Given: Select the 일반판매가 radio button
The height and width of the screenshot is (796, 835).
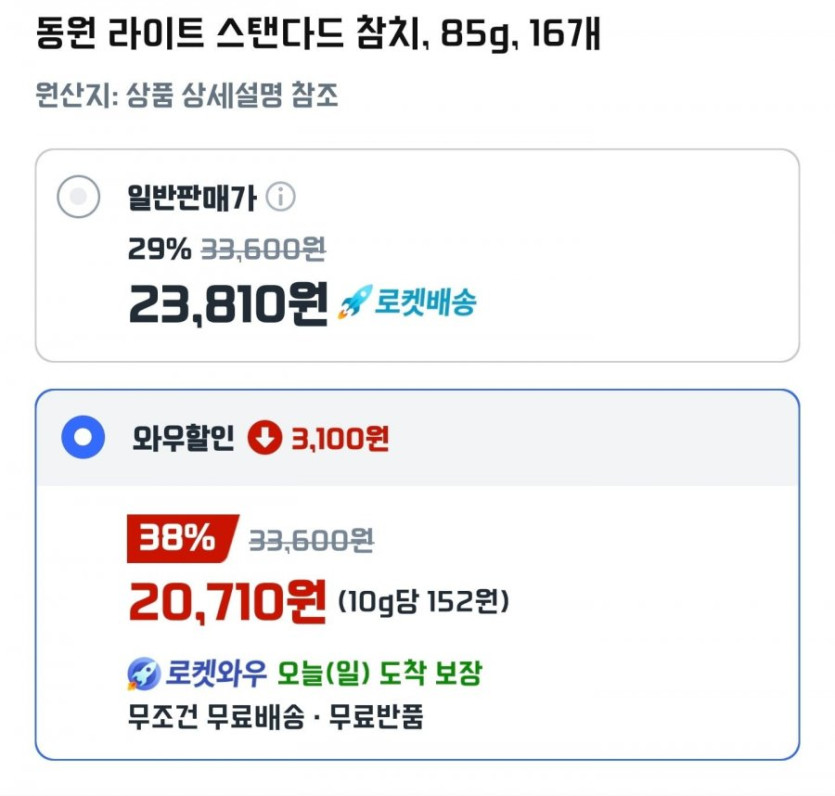Looking at the screenshot, I should 78,198.
